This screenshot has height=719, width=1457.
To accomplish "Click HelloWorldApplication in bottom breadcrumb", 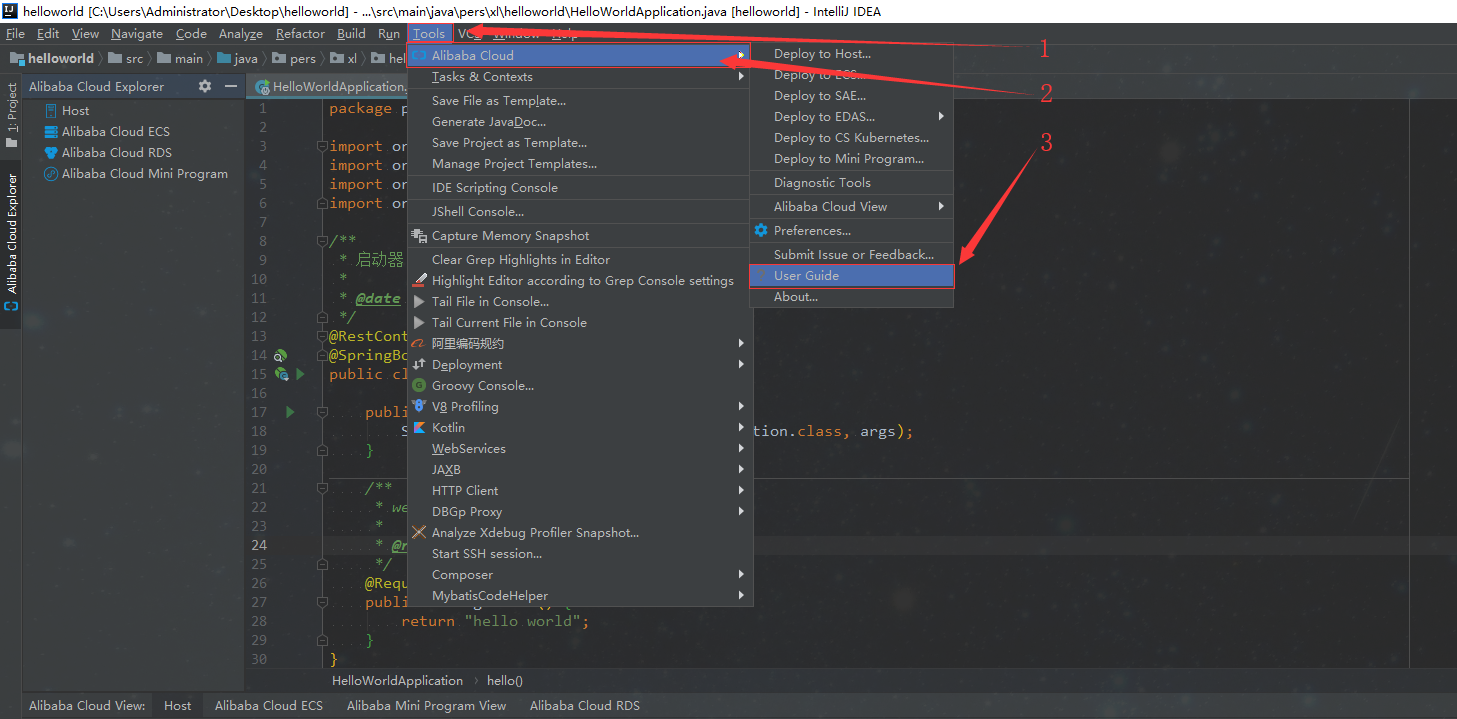I will [397, 680].
